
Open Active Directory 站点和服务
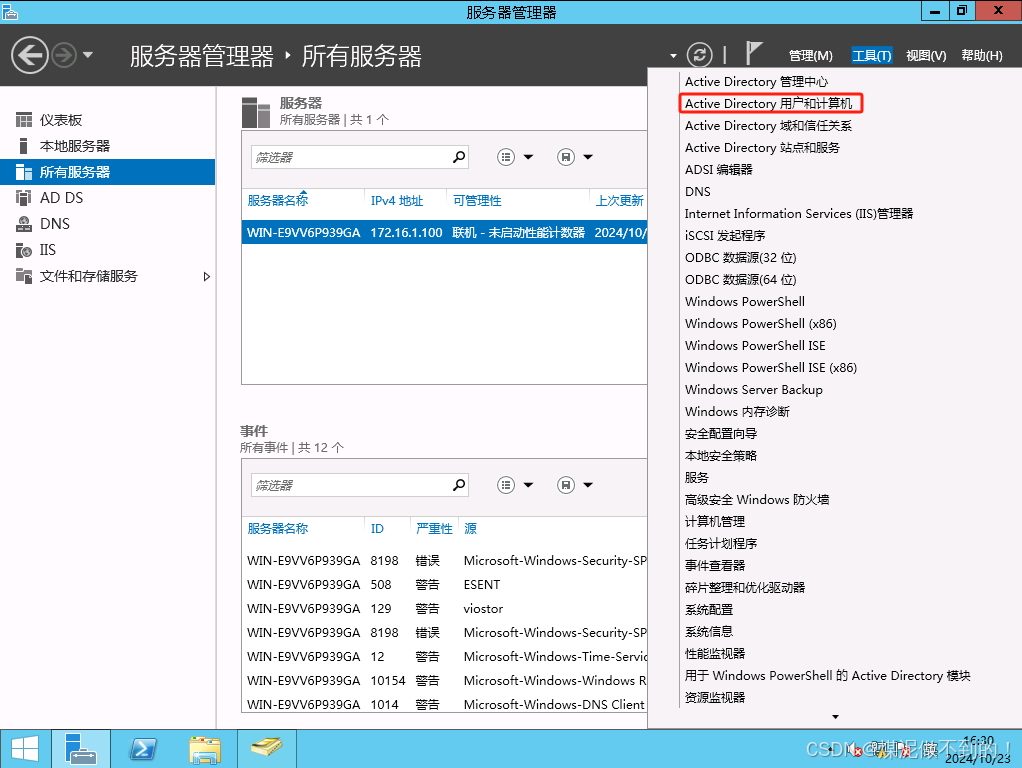click(x=762, y=148)
